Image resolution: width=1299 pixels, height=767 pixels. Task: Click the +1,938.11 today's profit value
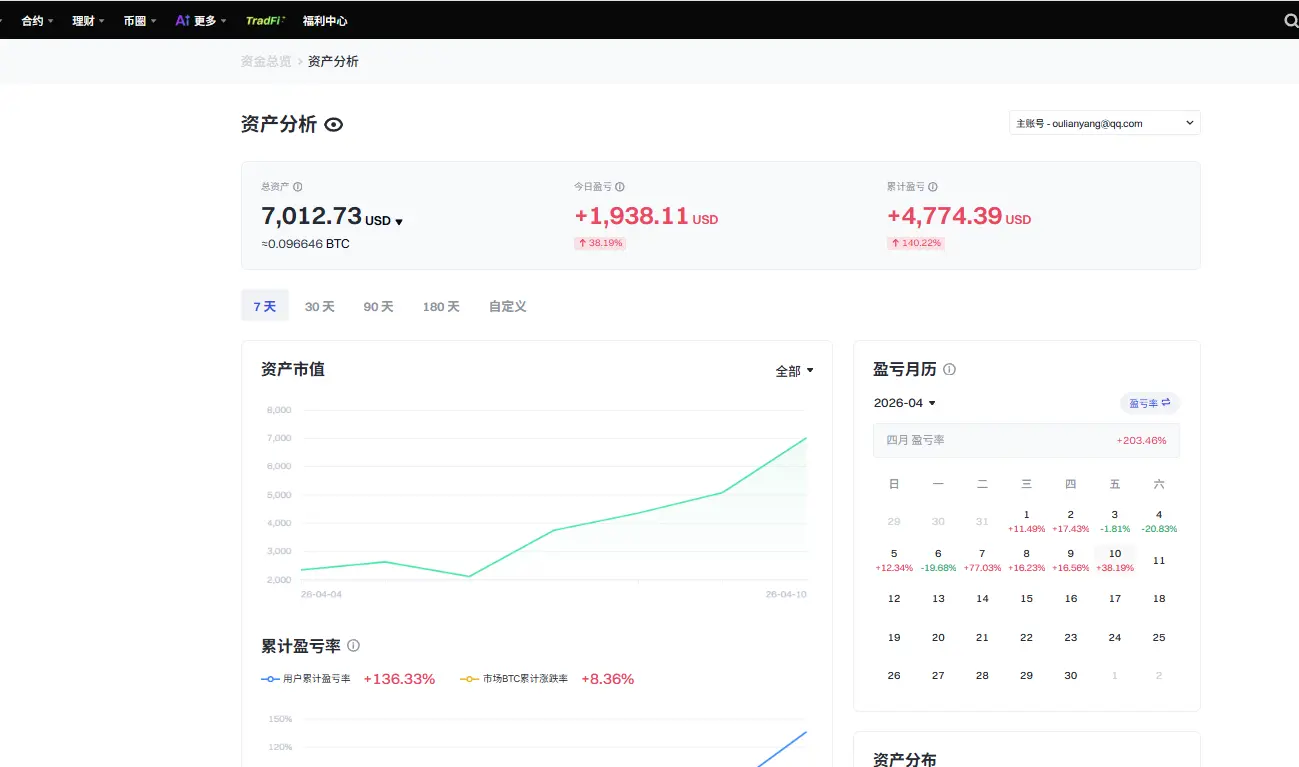click(x=631, y=215)
